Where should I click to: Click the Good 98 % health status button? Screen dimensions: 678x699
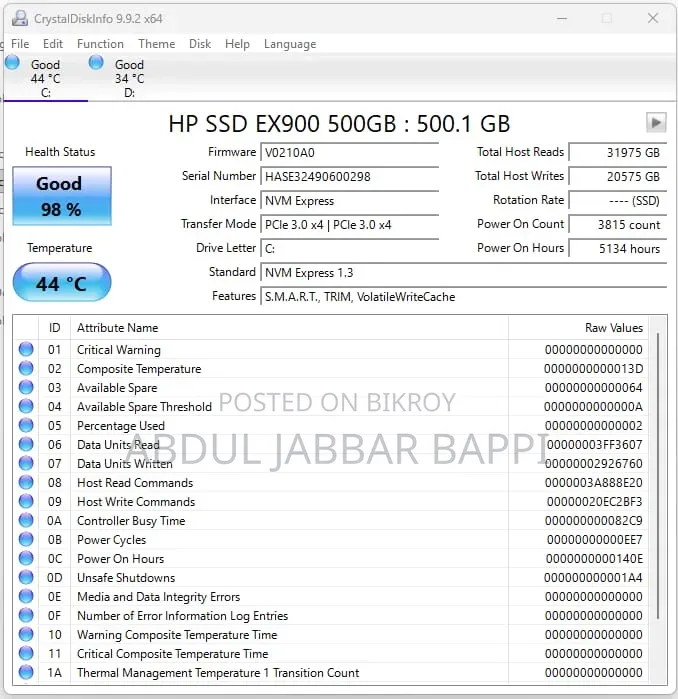pos(62,196)
